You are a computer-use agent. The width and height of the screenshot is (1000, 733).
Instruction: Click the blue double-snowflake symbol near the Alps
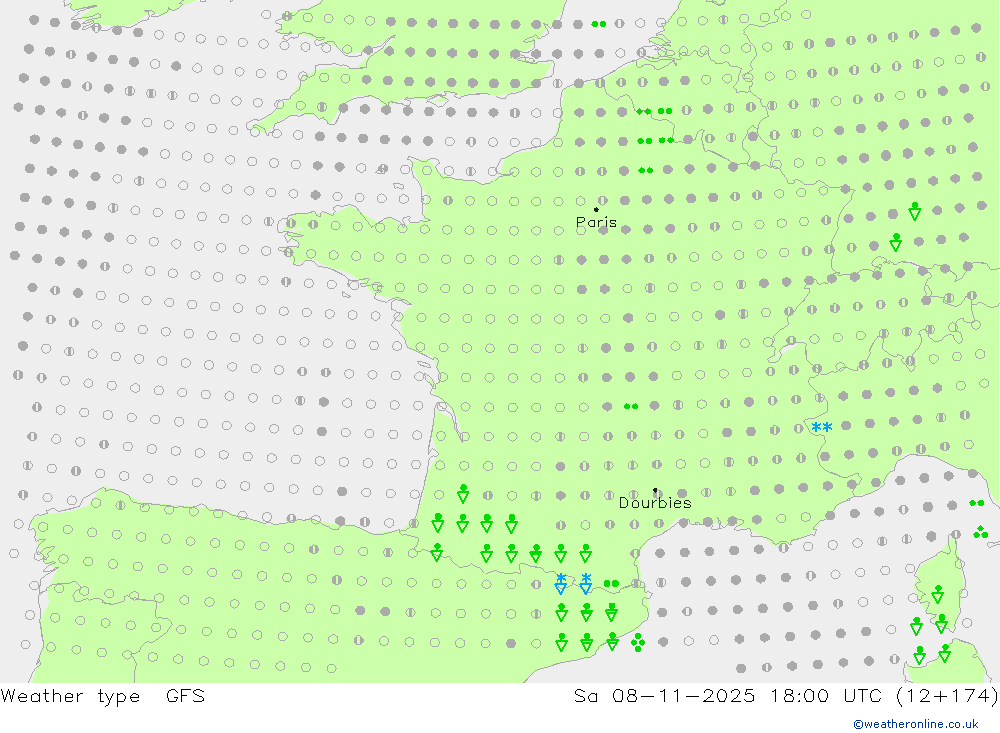tap(821, 427)
